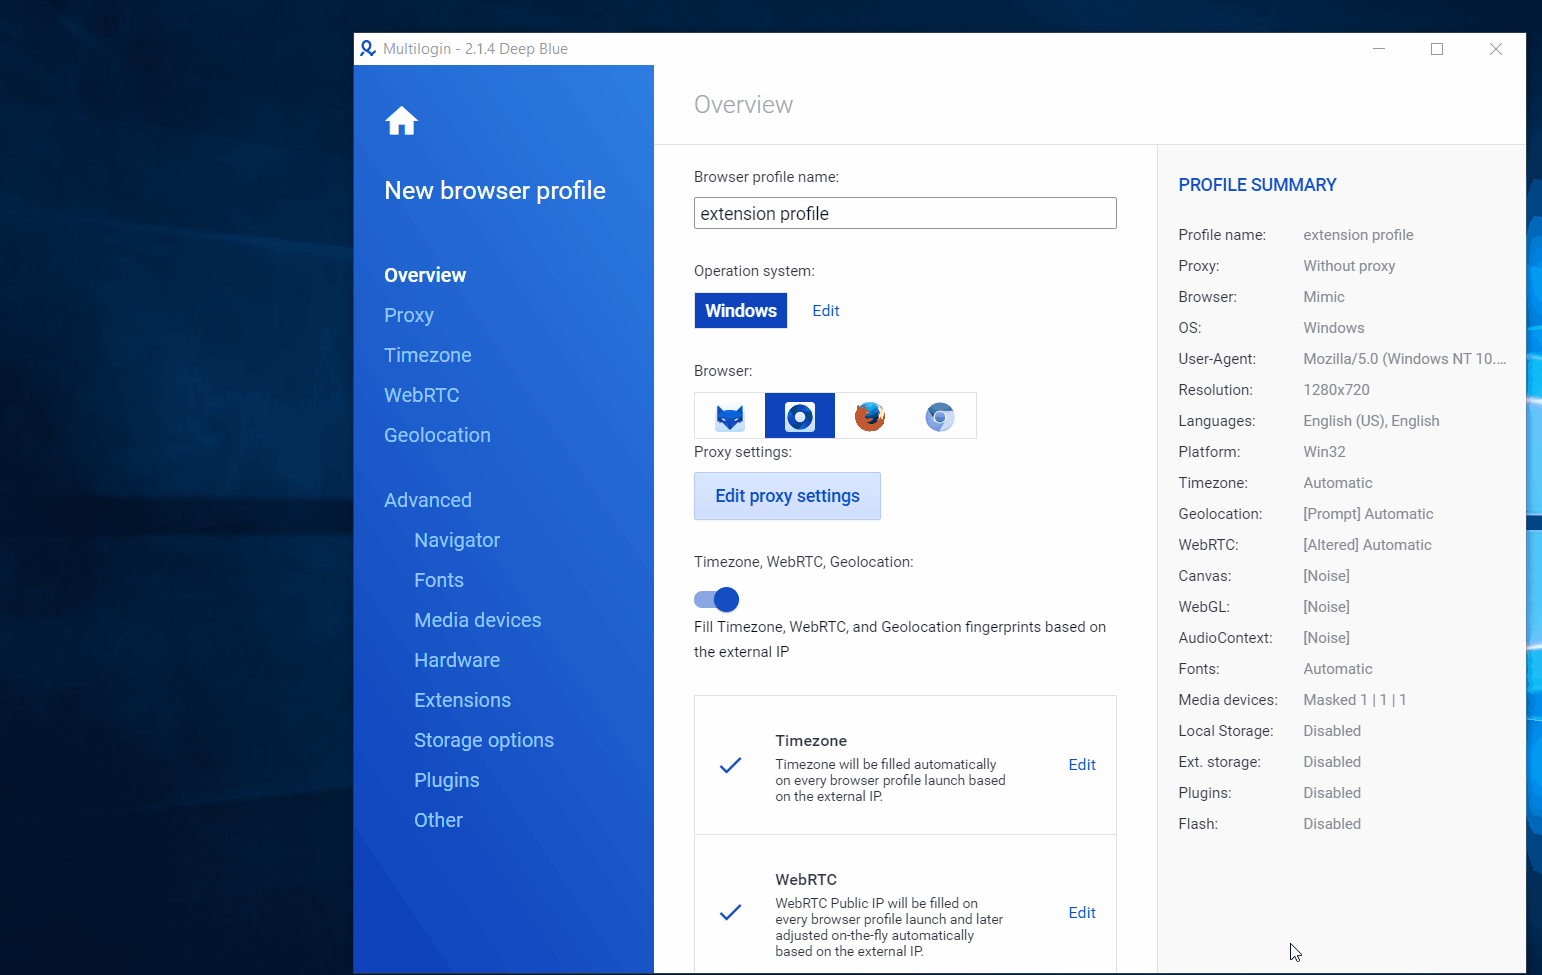This screenshot has width=1542, height=975.
Task: Open the Geolocation section in sidebar
Action: coord(437,435)
